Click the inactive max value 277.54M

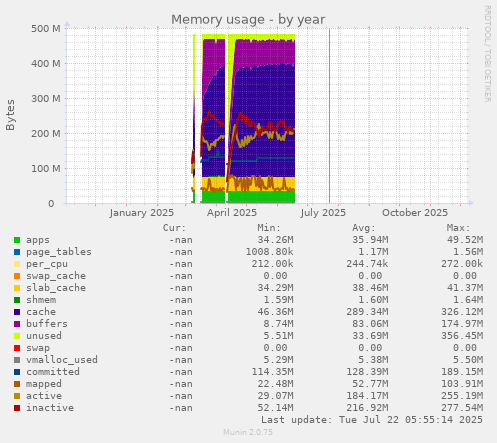[x=462, y=408]
